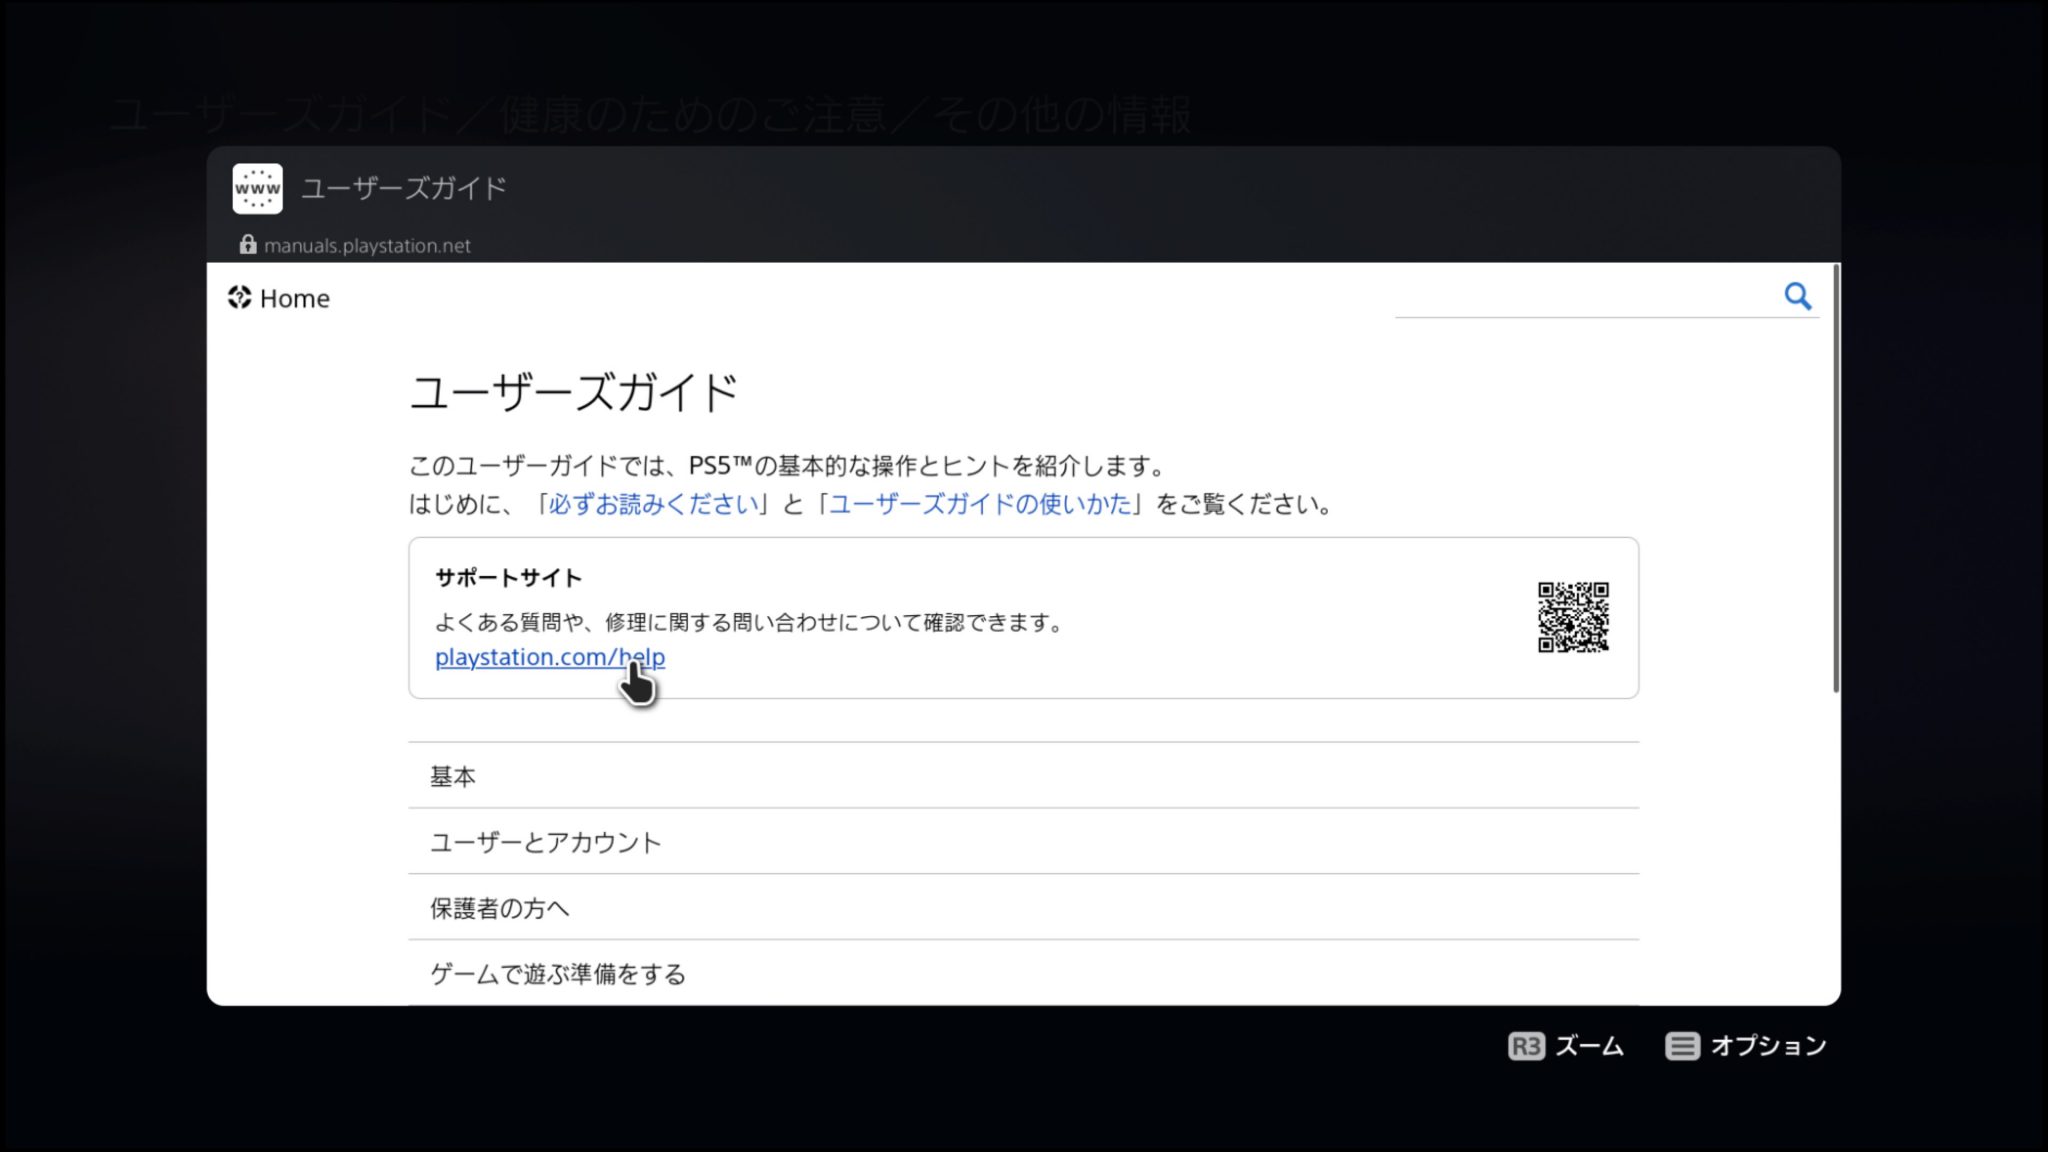
Task: Open the ユーザーガイドの使いかた link
Action: [x=980, y=504]
